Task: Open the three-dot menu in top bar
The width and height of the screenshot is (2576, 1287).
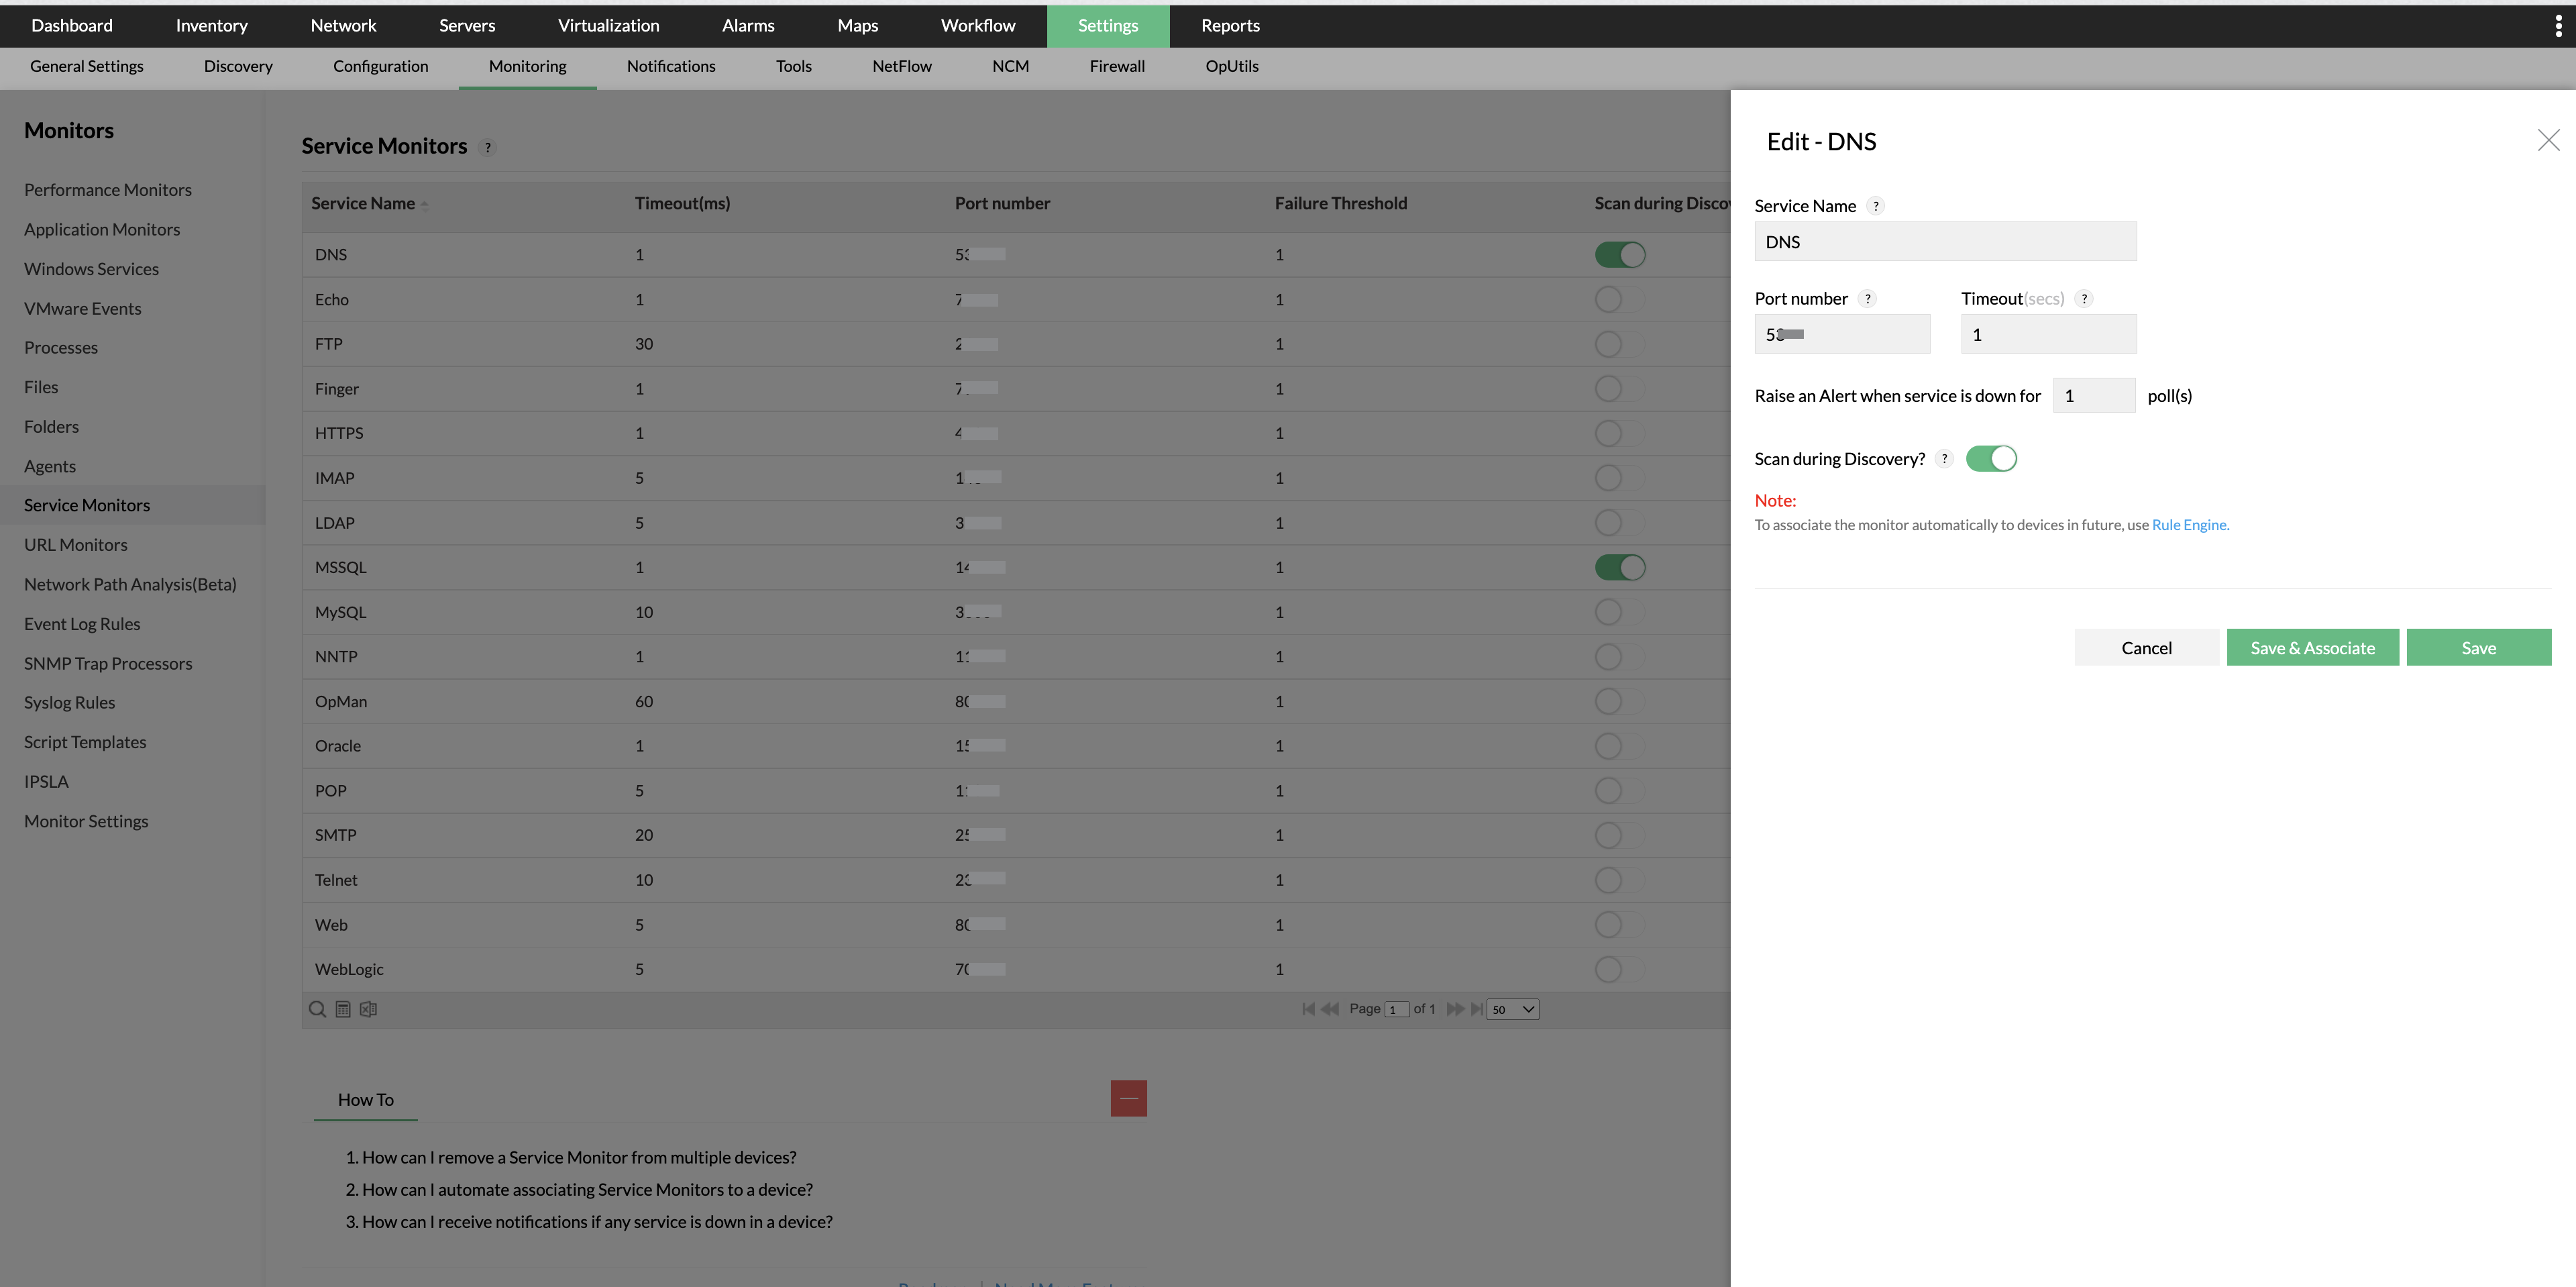Action: (x=2558, y=26)
